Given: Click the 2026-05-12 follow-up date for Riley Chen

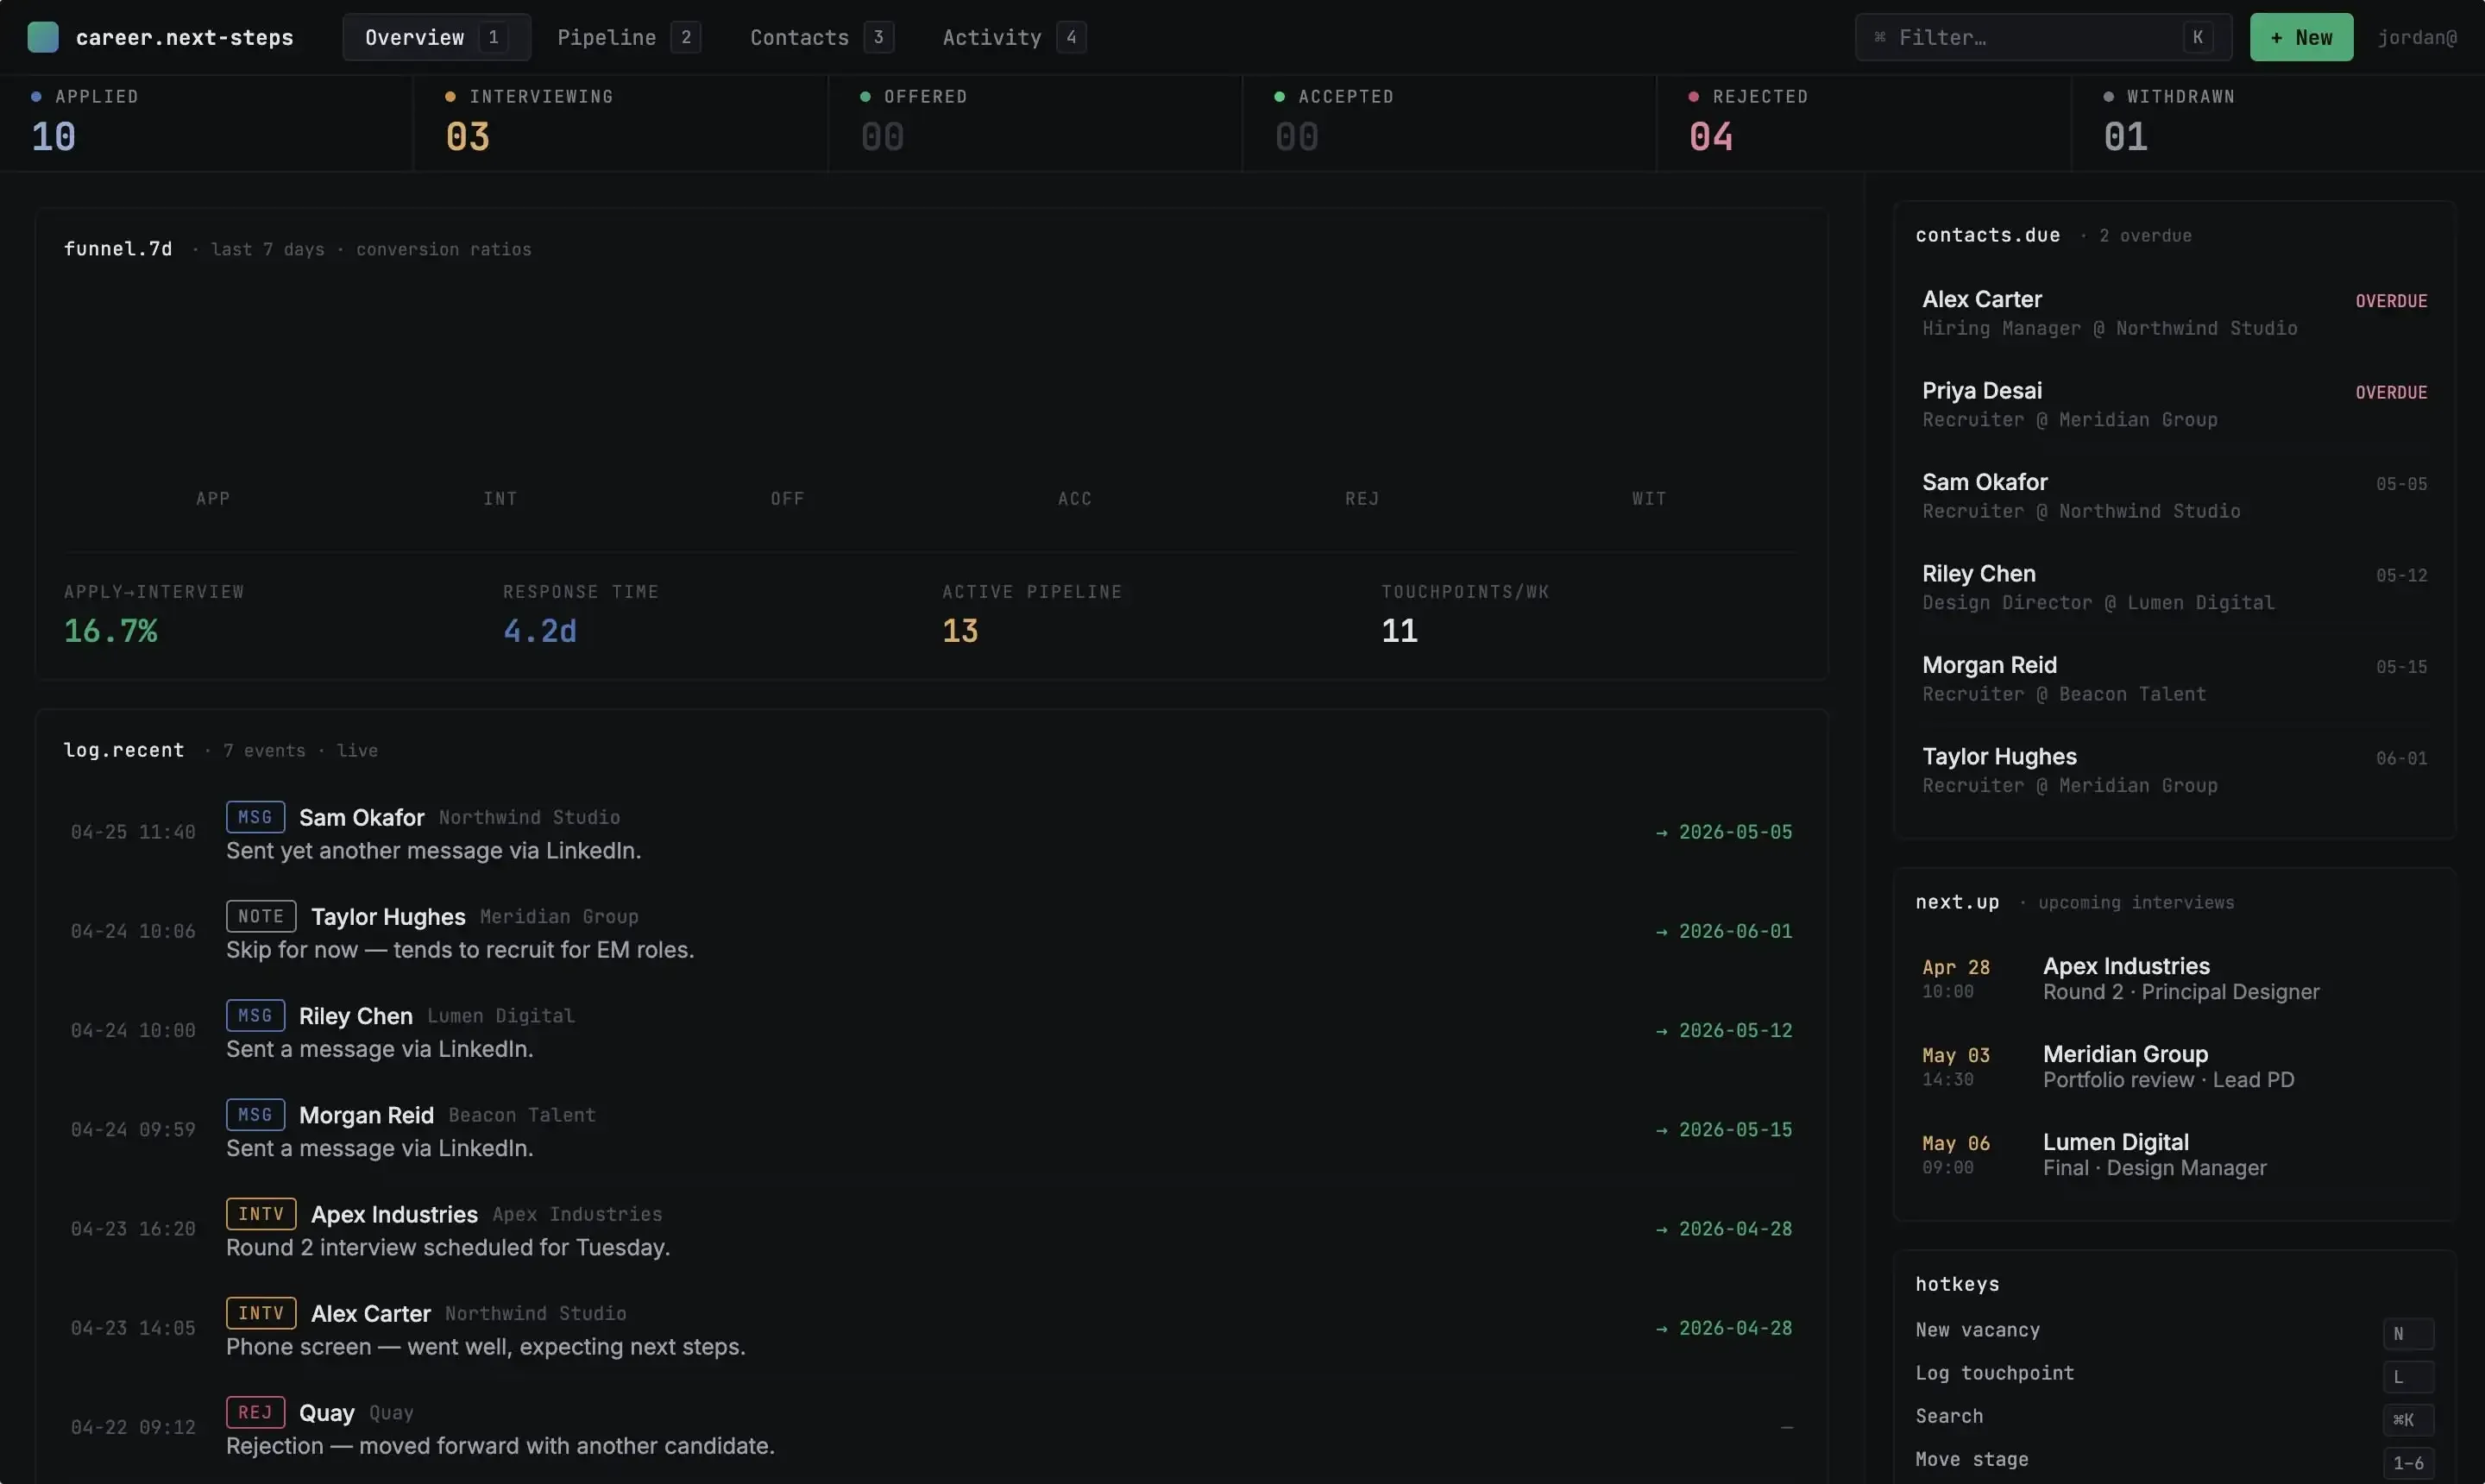Looking at the screenshot, I should [1734, 1030].
